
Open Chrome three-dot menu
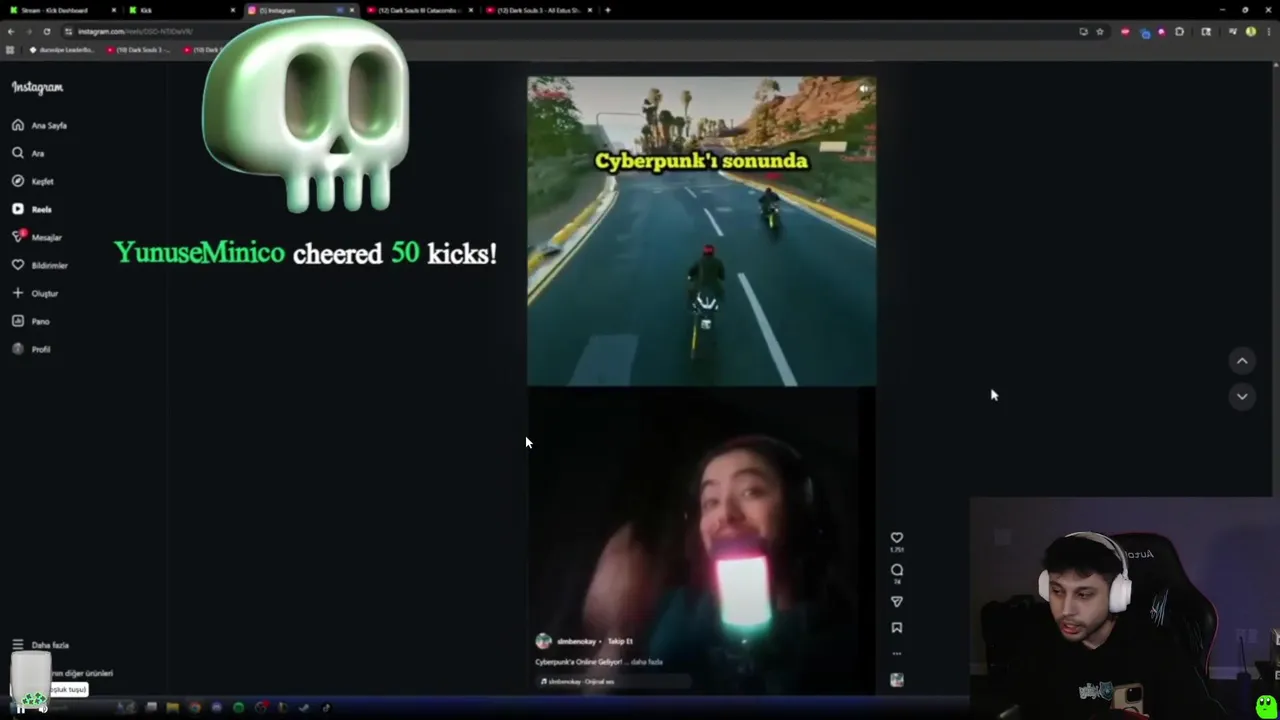coord(1268,31)
